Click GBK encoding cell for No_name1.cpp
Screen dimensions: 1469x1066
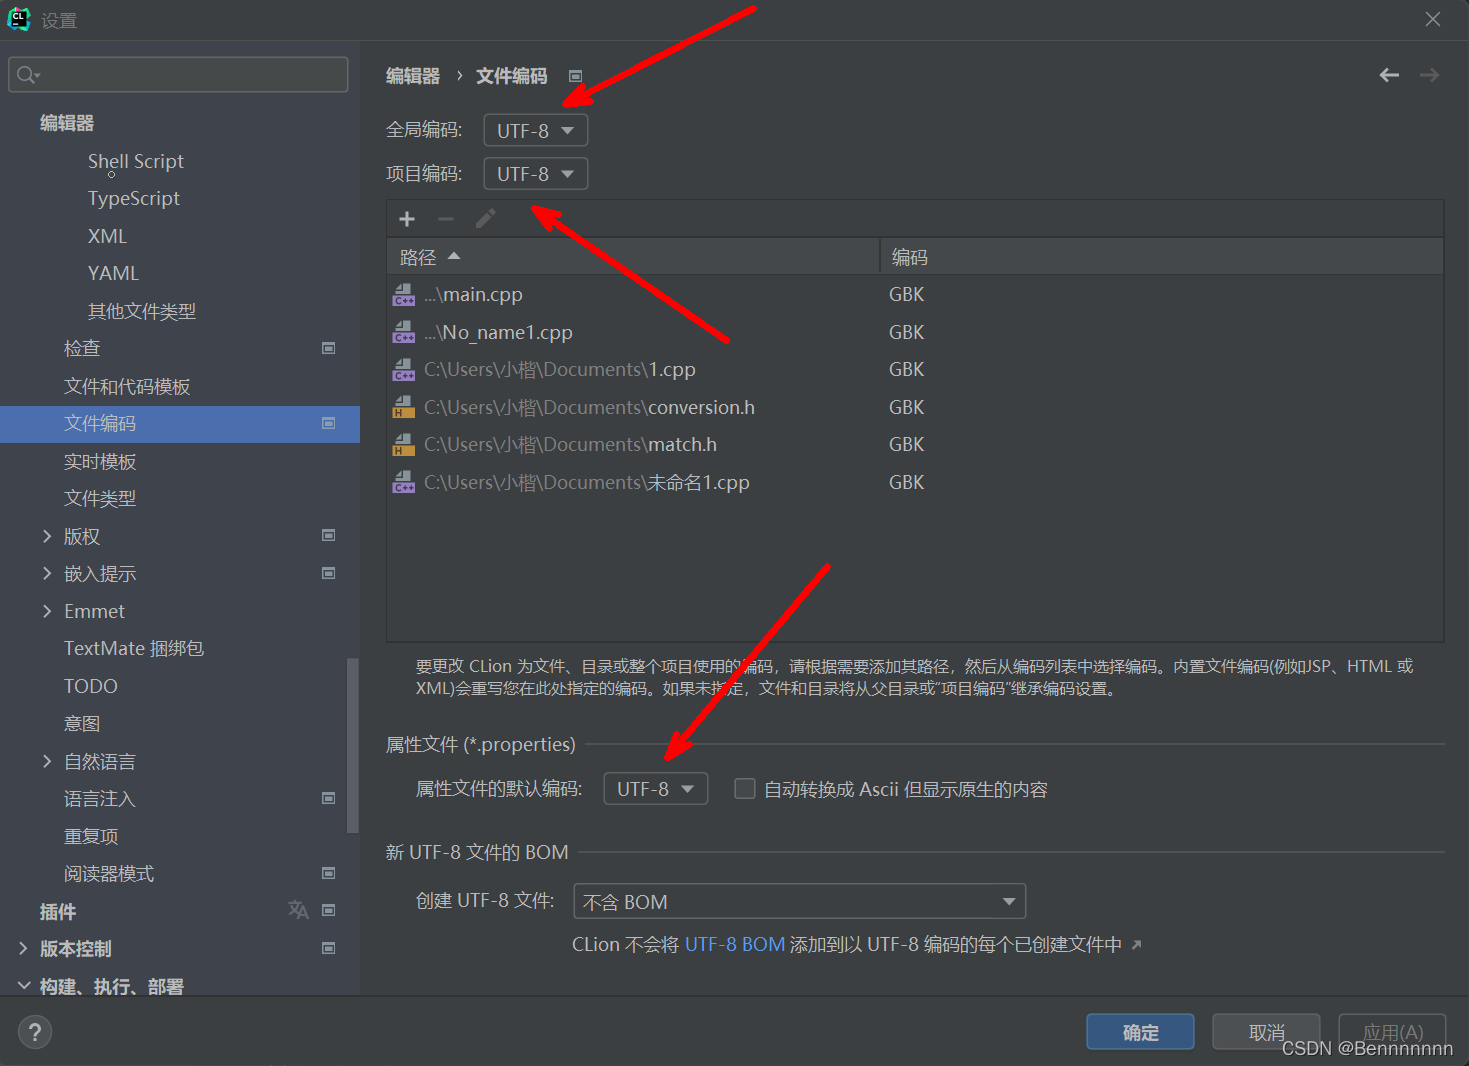[906, 332]
